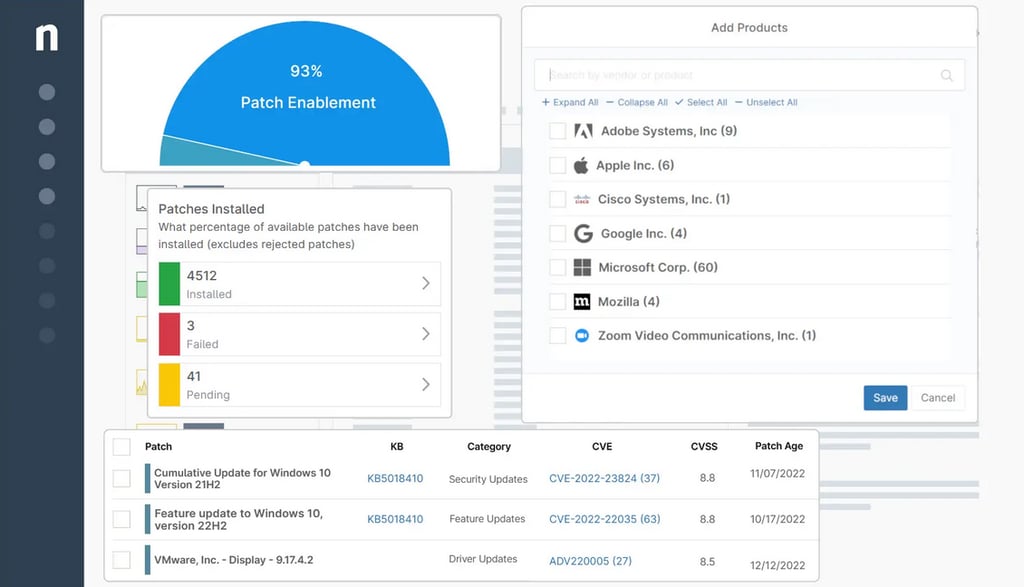Click the Google Inc. logo icon
The width and height of the screenshot is (1024, 587).
pos(583,233)
